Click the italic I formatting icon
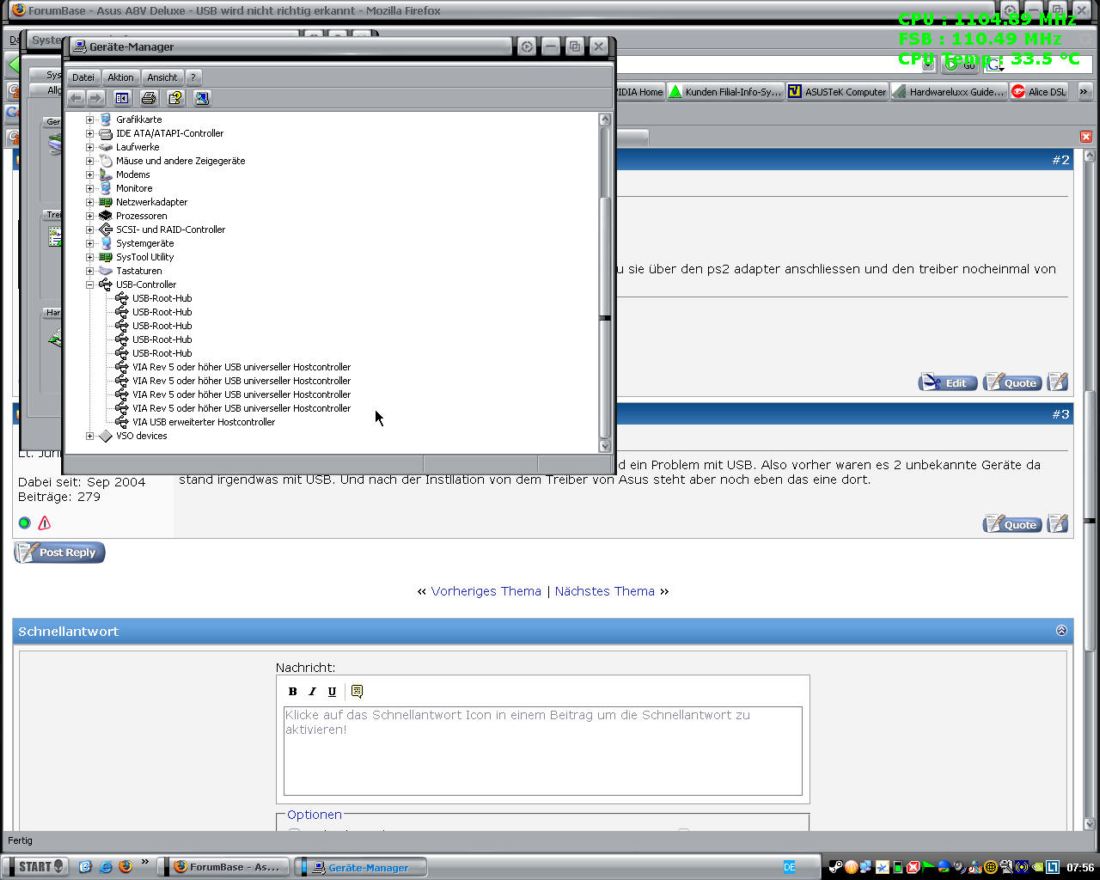This screenshot has width=1100, height=880. pos(312,691)
